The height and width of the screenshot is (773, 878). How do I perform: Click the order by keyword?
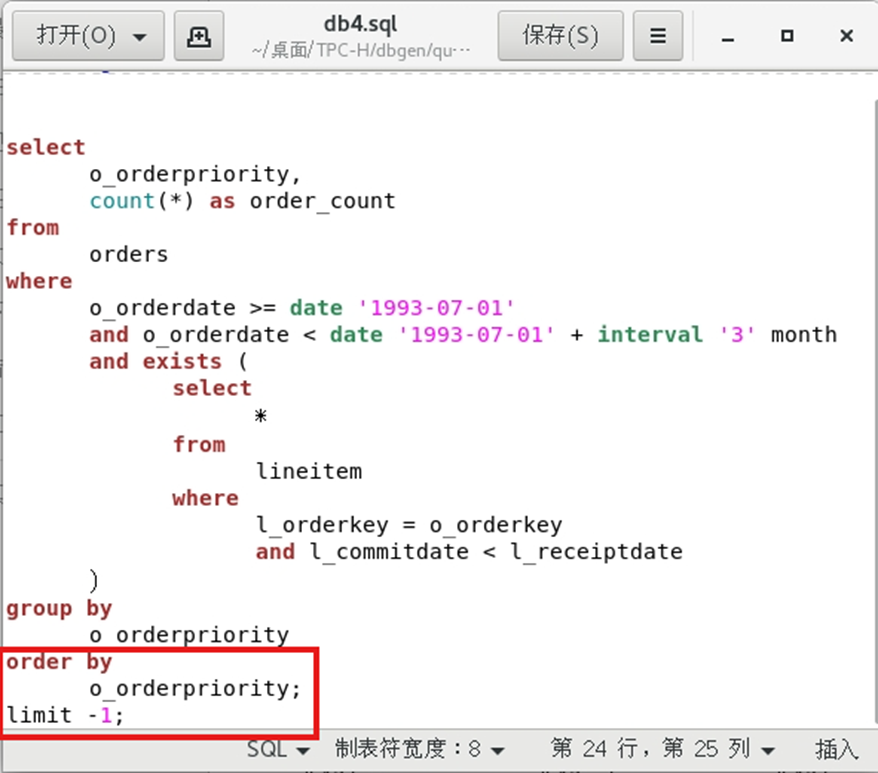point(59,662)
